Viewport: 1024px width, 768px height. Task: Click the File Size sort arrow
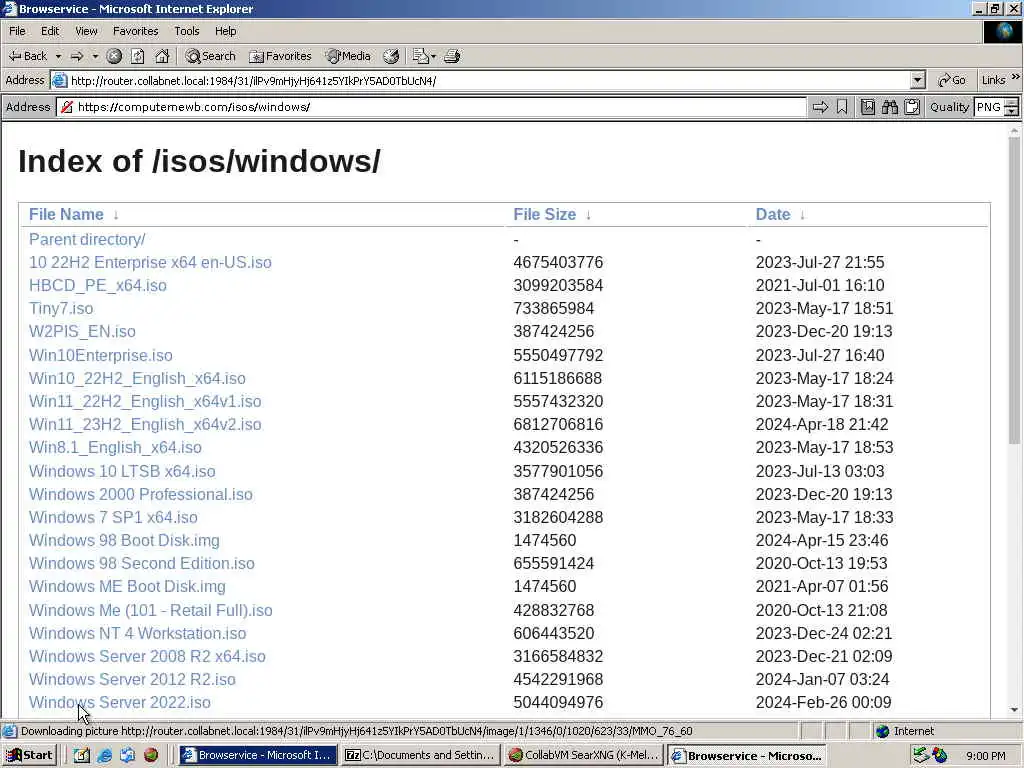pos(588,215)
